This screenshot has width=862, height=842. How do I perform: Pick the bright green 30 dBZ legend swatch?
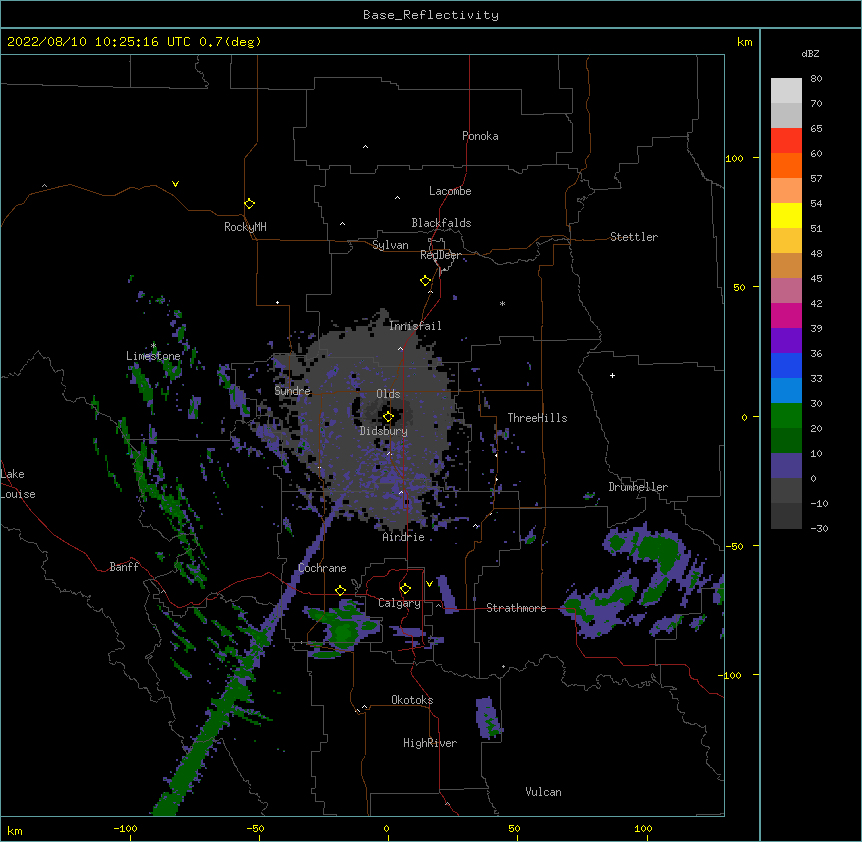tap(786, 416)
